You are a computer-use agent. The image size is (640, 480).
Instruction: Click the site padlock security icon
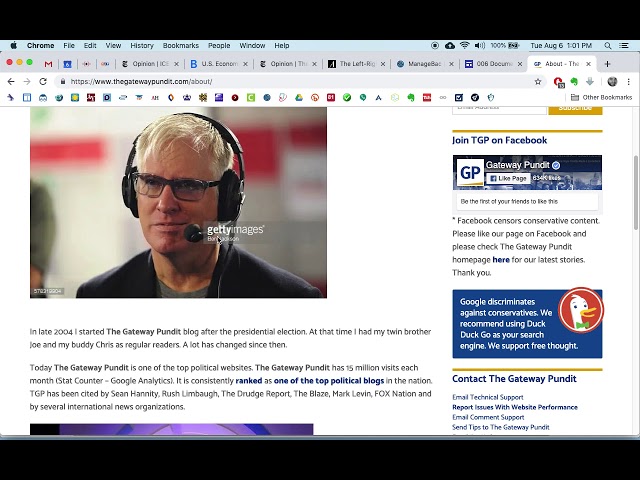coord(62,82)
